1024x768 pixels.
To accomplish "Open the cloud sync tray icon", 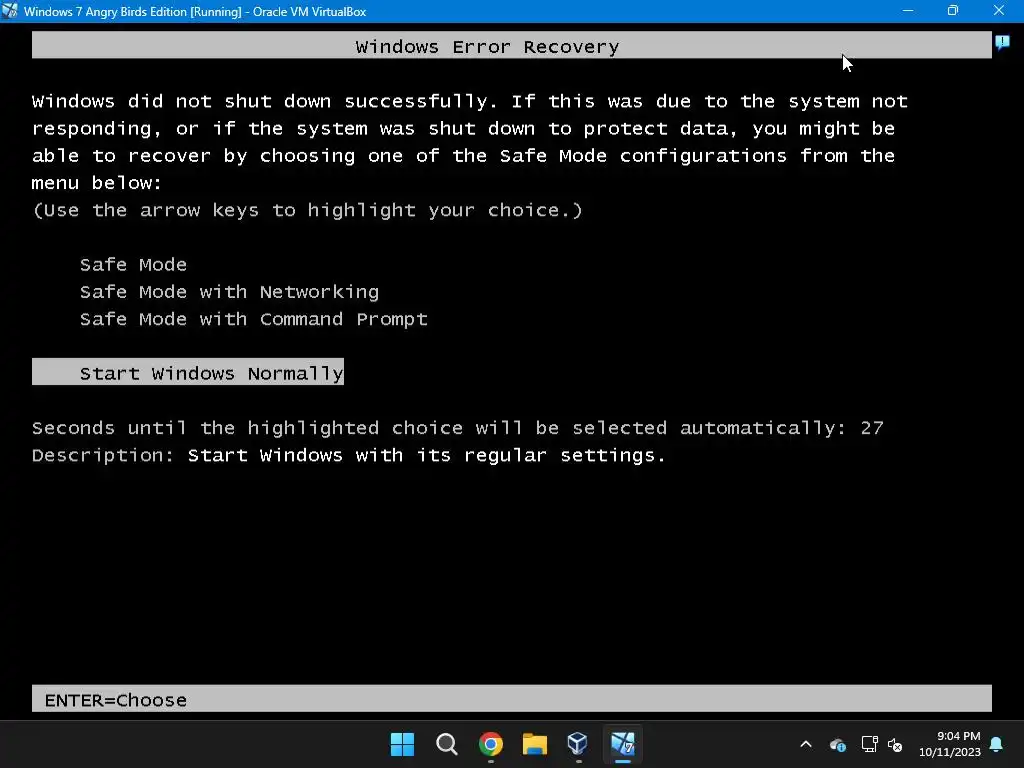I will tap(838, 744).
